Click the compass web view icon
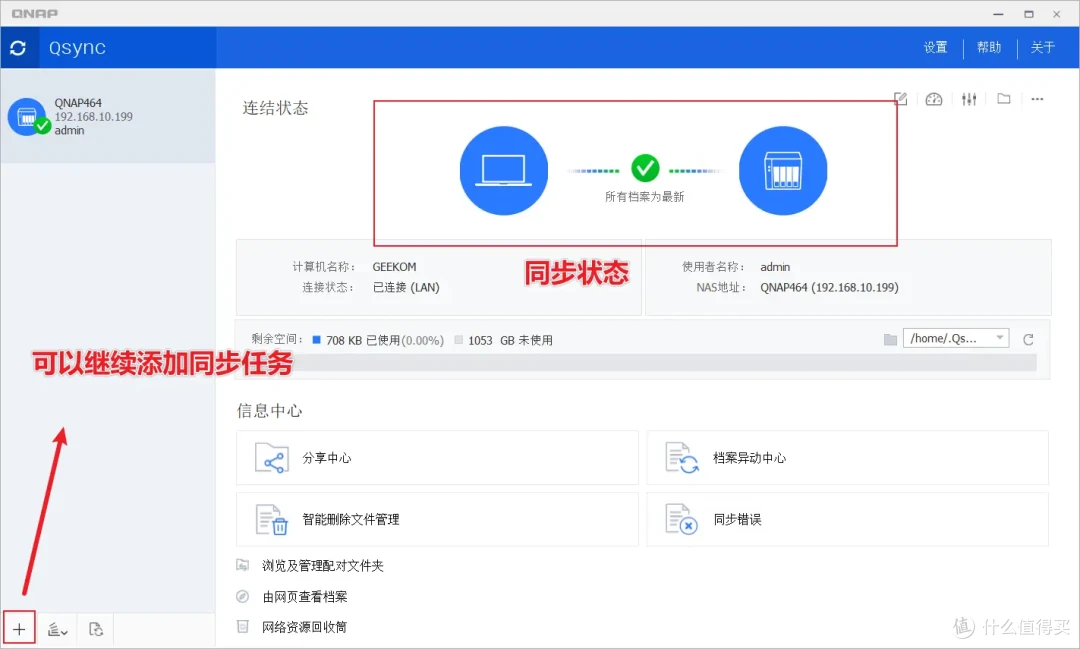Screen dimensions: 1080x649 tap(242, 596)
